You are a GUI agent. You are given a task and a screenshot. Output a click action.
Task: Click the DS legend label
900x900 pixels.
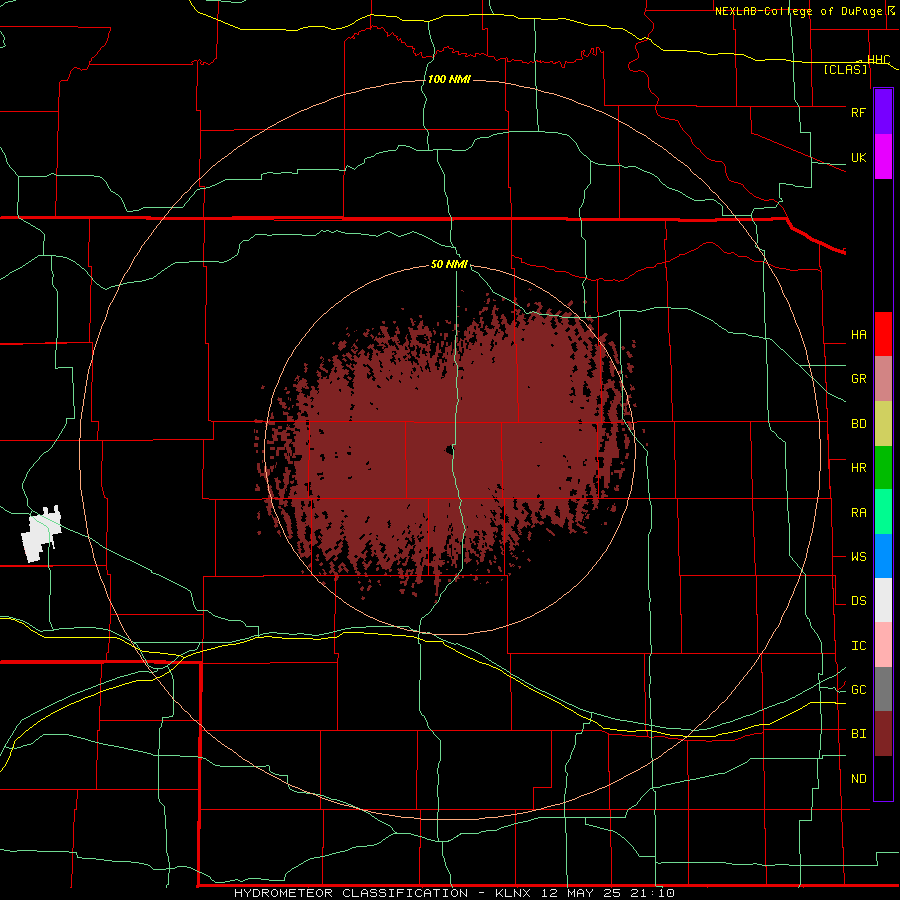click(858, 601)
